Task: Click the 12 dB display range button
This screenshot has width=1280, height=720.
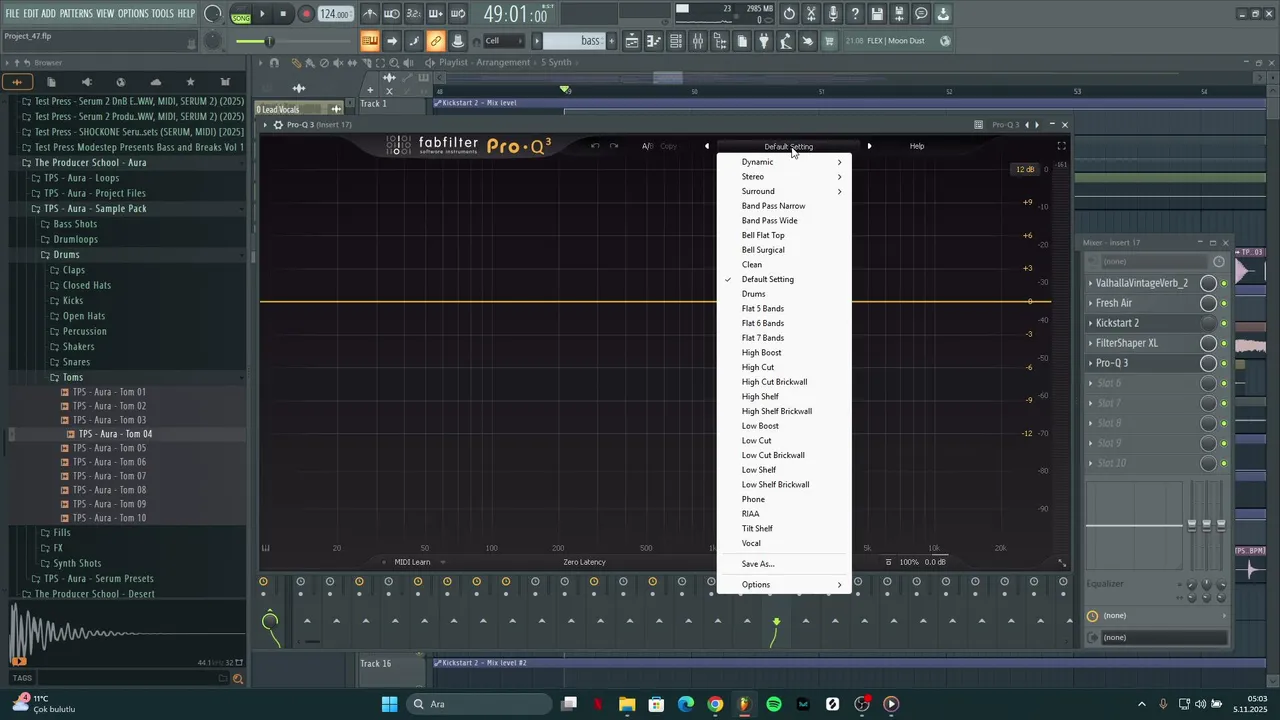Action: (x=1025, y=169)
